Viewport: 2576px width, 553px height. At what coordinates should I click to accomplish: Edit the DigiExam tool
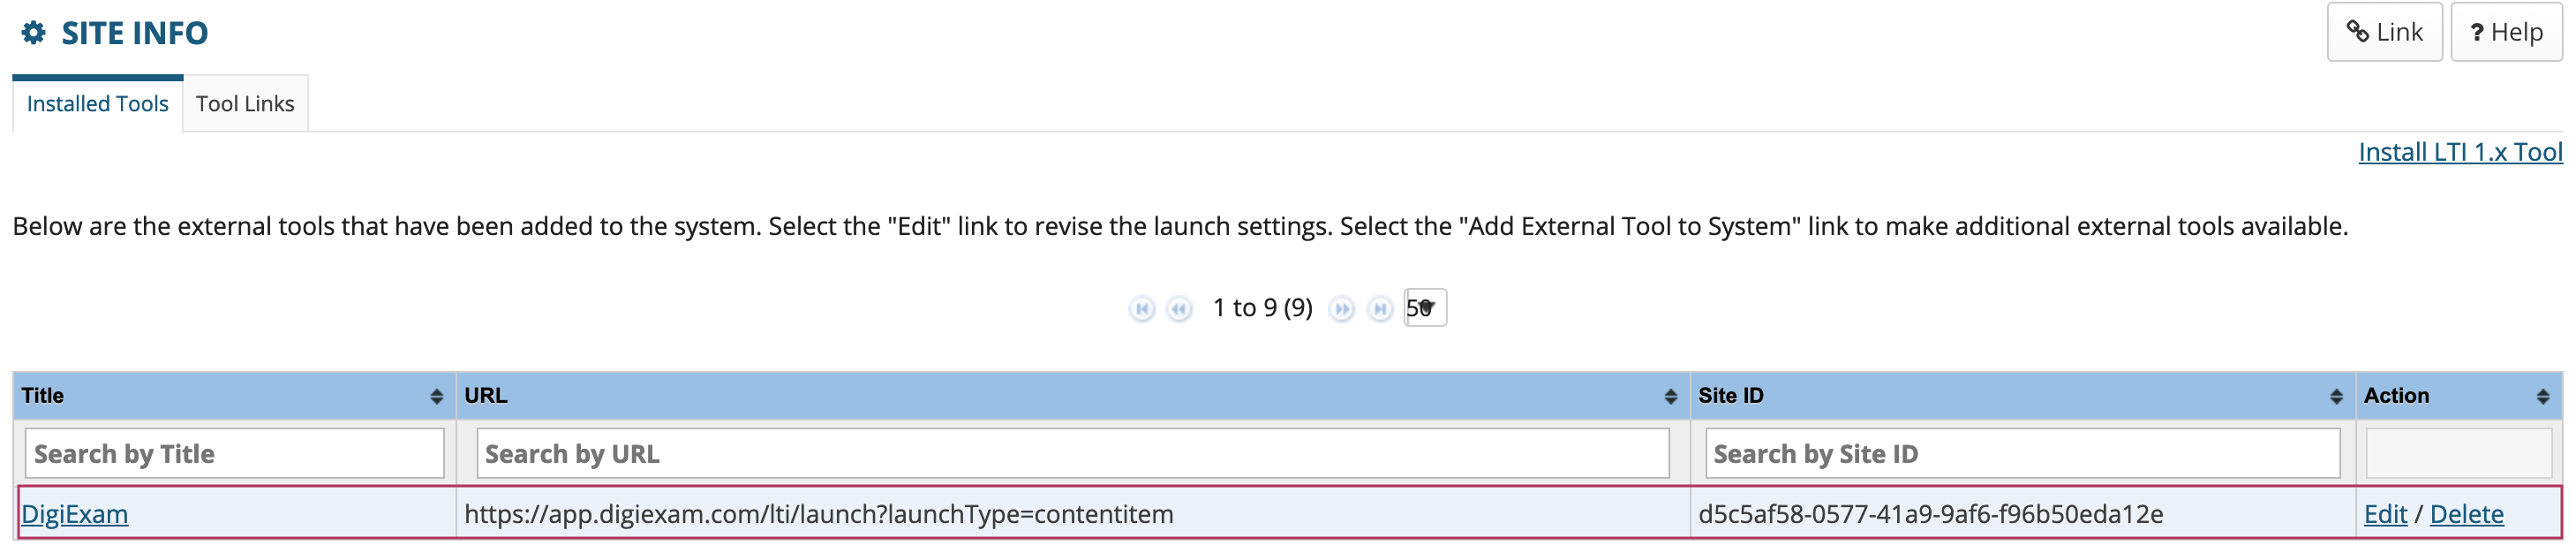tap(2385, 514)
